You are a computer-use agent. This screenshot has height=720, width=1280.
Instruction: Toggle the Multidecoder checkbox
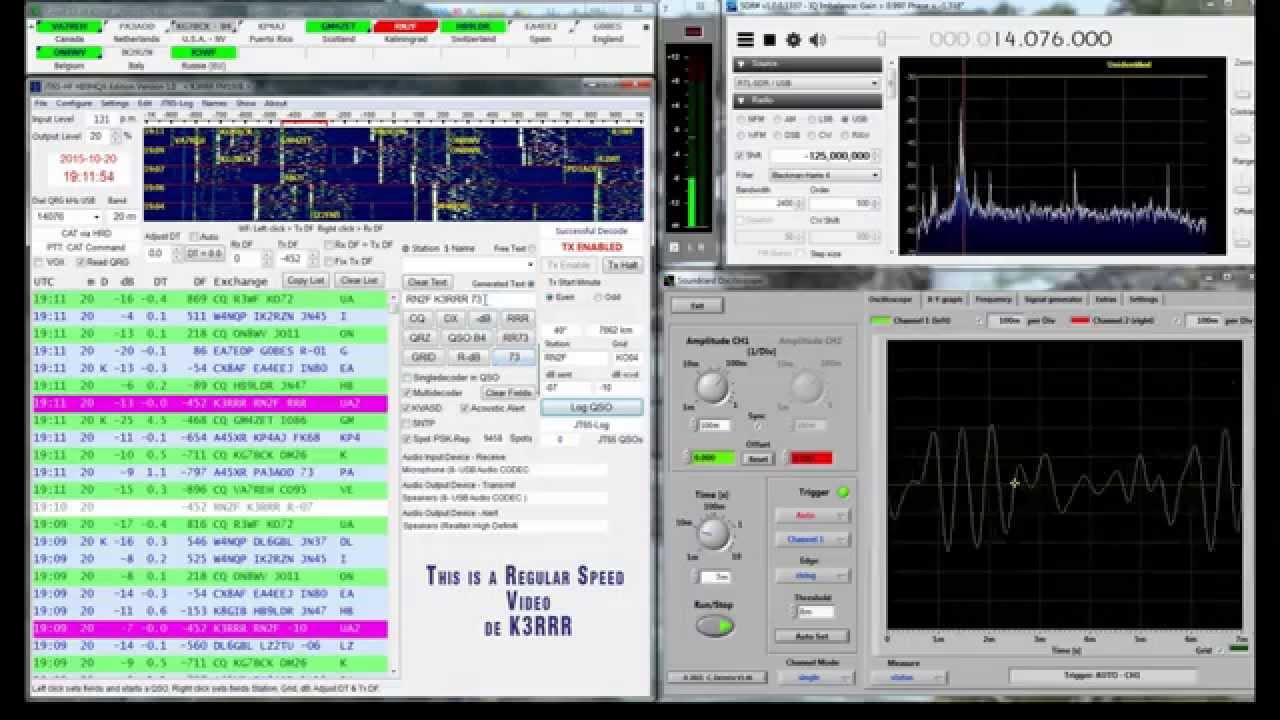407,393
